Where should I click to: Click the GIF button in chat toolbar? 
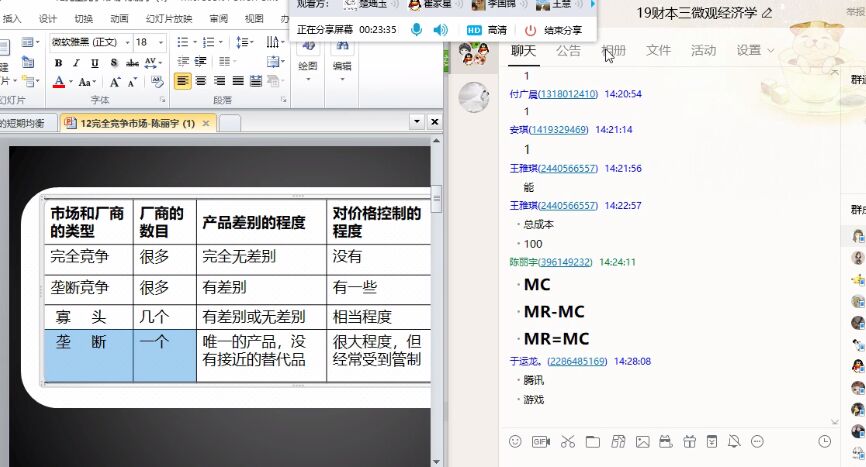pos(541,441)
